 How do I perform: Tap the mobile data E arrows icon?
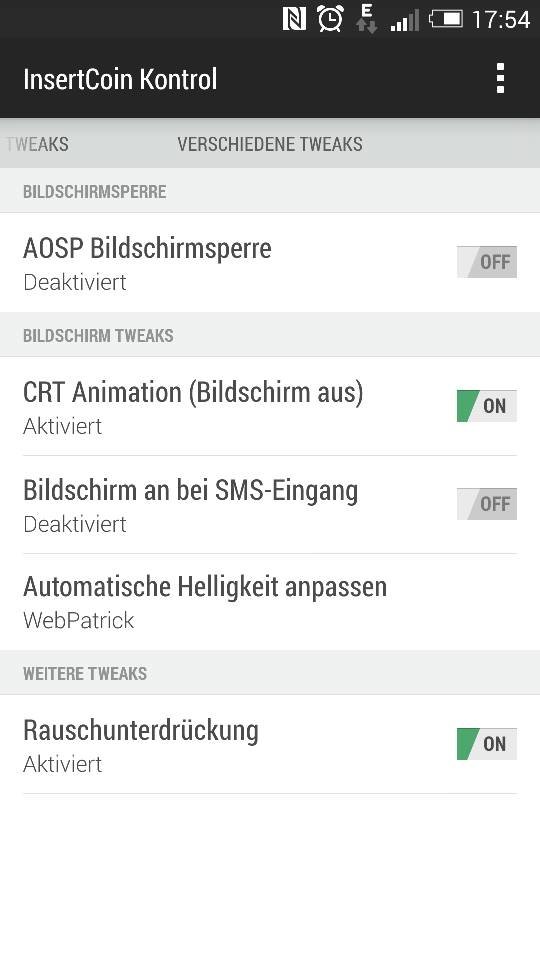366,18
